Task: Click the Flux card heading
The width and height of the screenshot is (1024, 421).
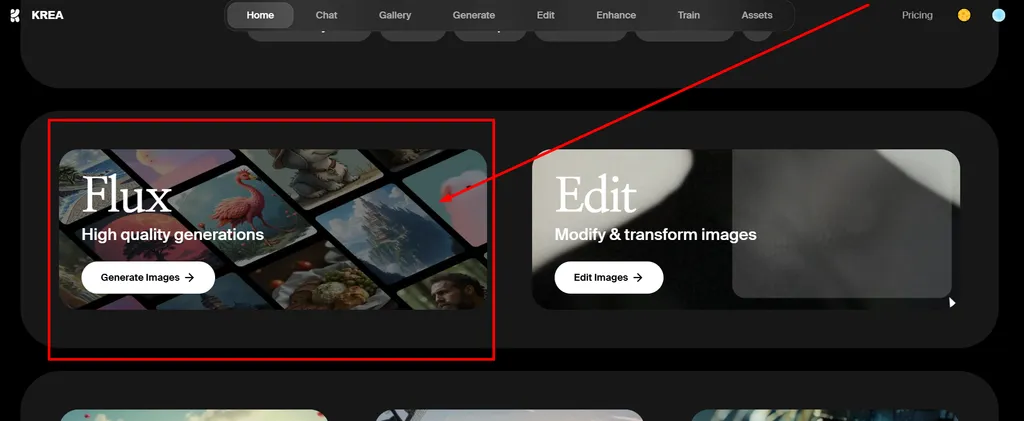Action: coord(127,195)
